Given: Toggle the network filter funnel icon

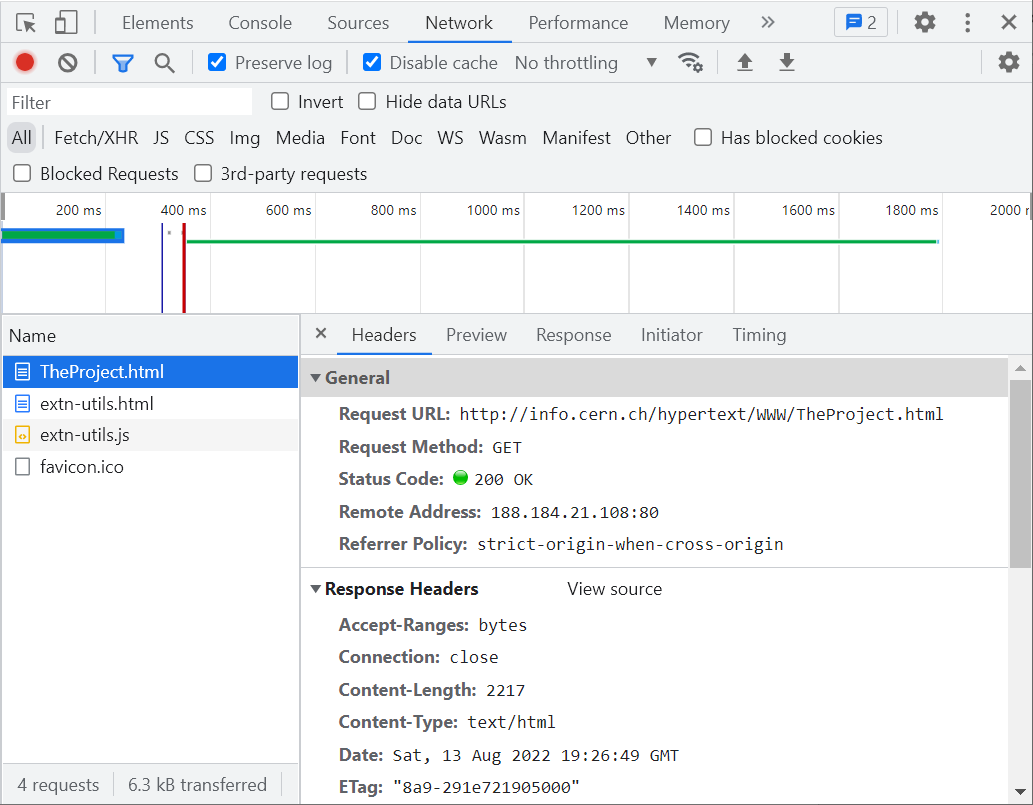Looking at the screenshot, I should (123, 63).
